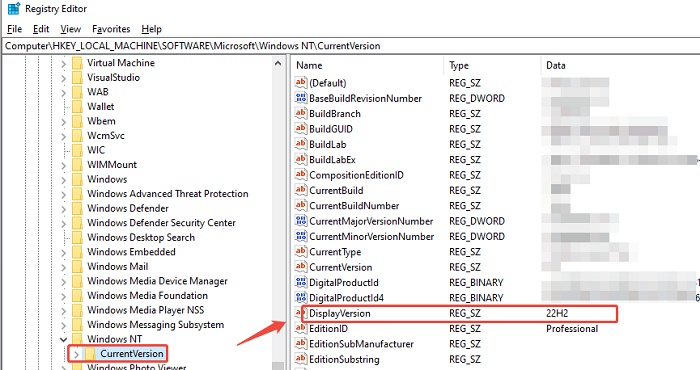
Task: Click the EditionSubManufacturer string icon
Action: tap(301, 344)
